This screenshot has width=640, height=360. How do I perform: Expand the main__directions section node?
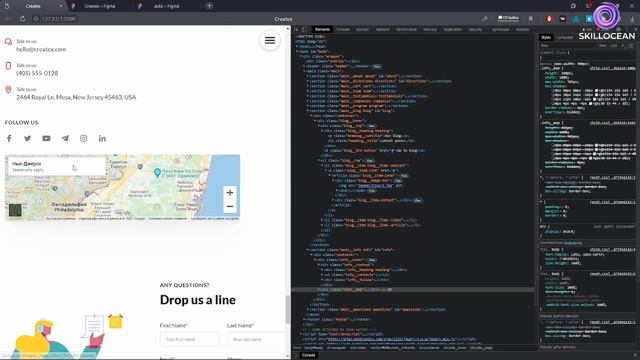click(308, 81)
